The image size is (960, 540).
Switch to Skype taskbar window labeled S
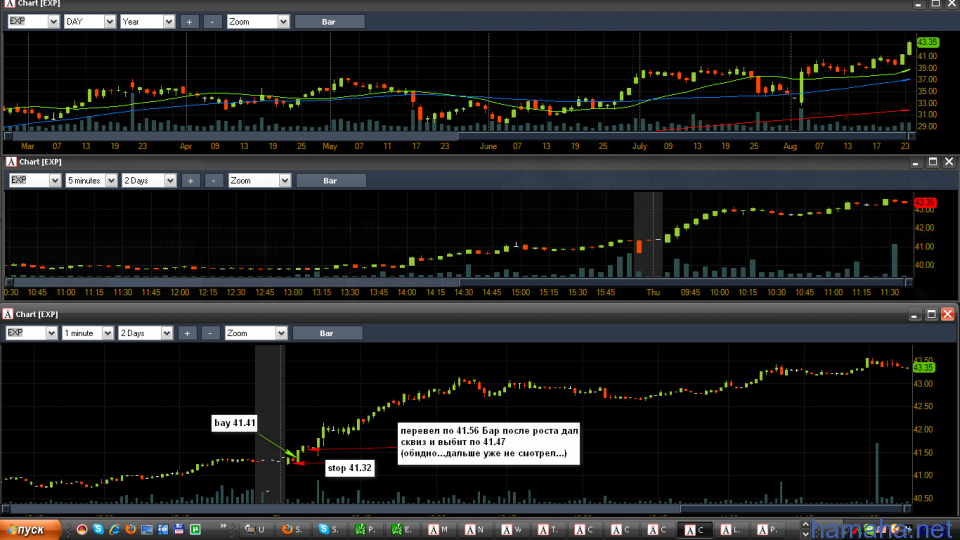[331, 530]
